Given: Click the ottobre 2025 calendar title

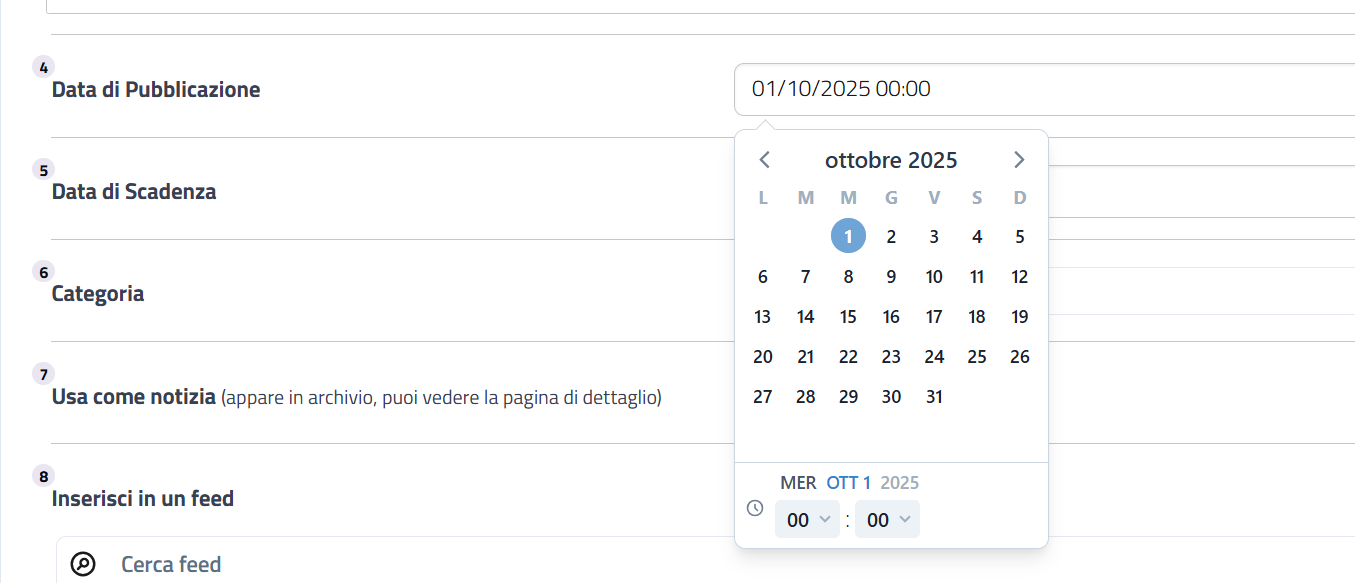Looking at the screenshot, I should click(x=891, y=160).
